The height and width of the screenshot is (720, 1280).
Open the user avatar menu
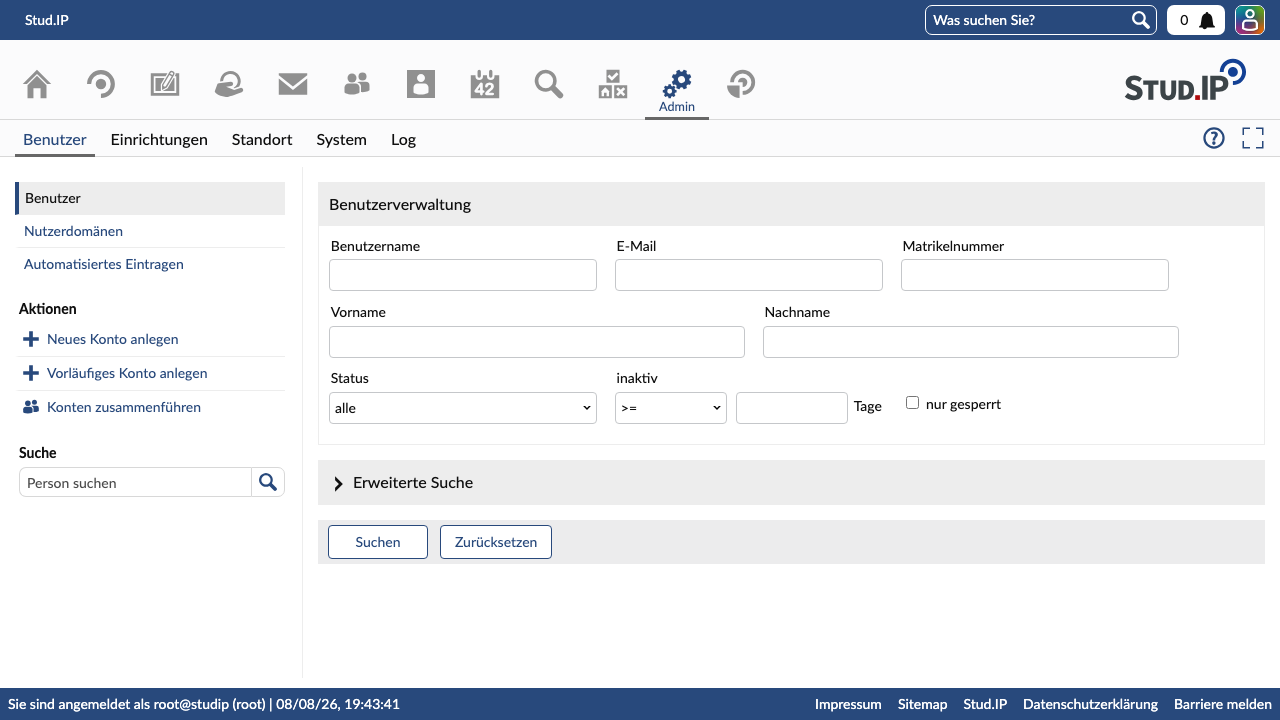click(x=1250, y=20)
